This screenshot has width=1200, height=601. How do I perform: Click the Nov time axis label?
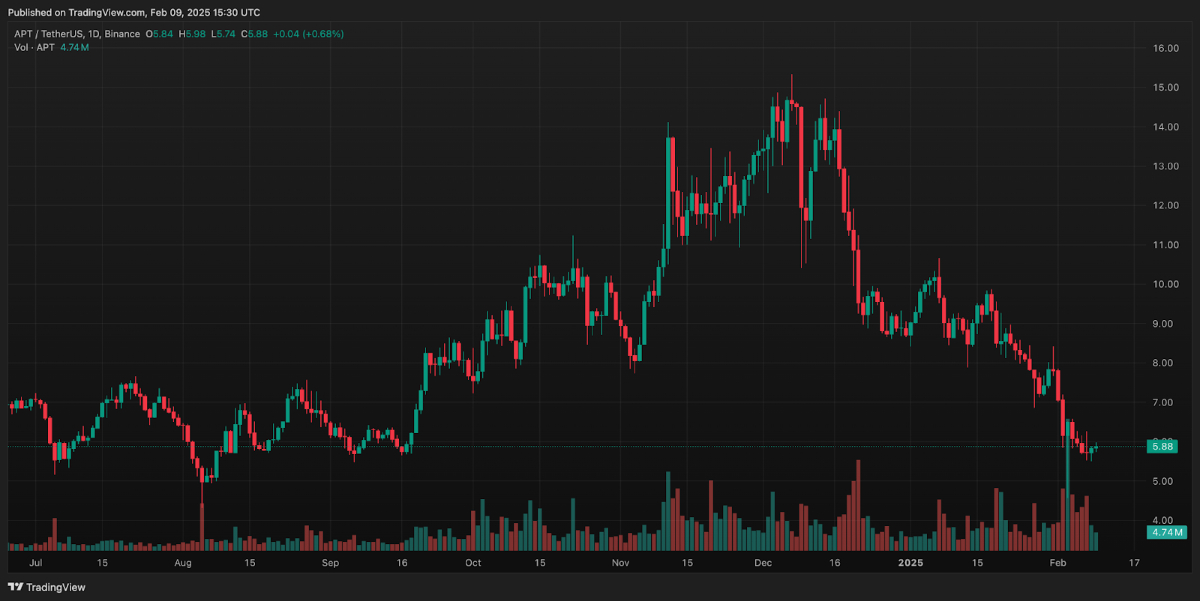tap(620, 563)
